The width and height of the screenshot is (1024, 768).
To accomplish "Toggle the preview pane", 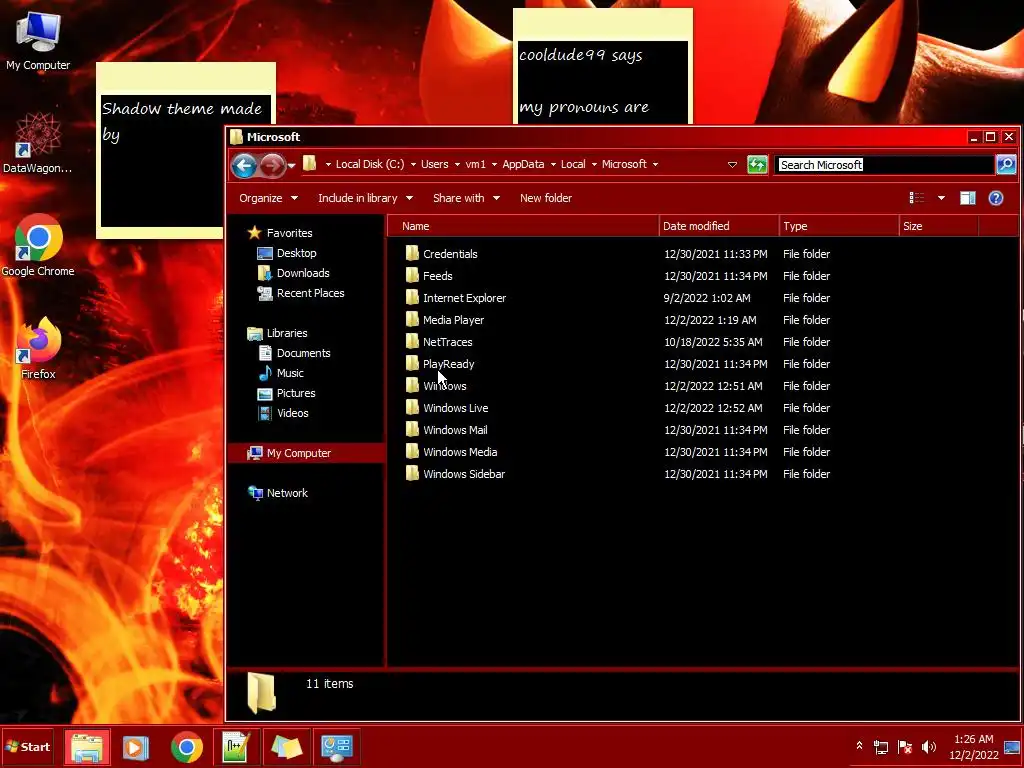I will click(x=967, y=198).
